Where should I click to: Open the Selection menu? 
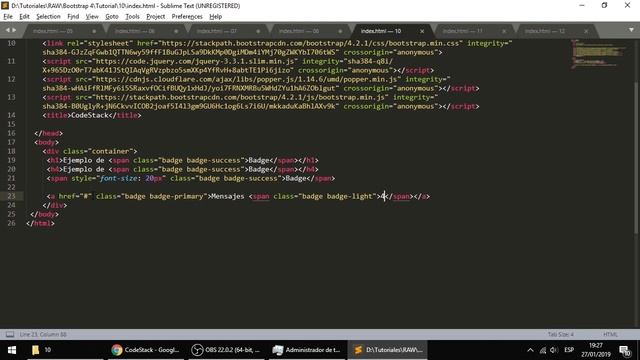48,17
